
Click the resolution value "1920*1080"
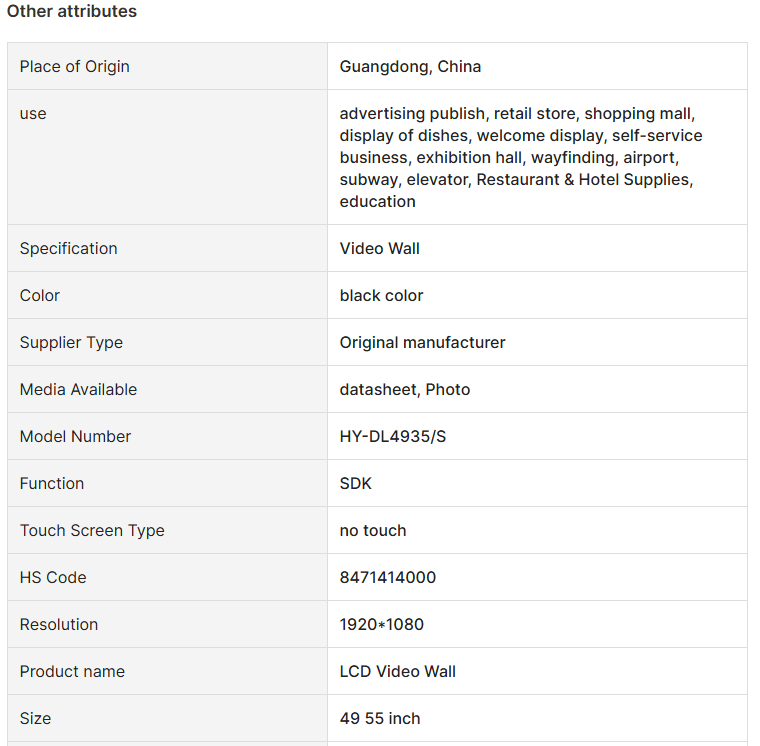(382, 625)
